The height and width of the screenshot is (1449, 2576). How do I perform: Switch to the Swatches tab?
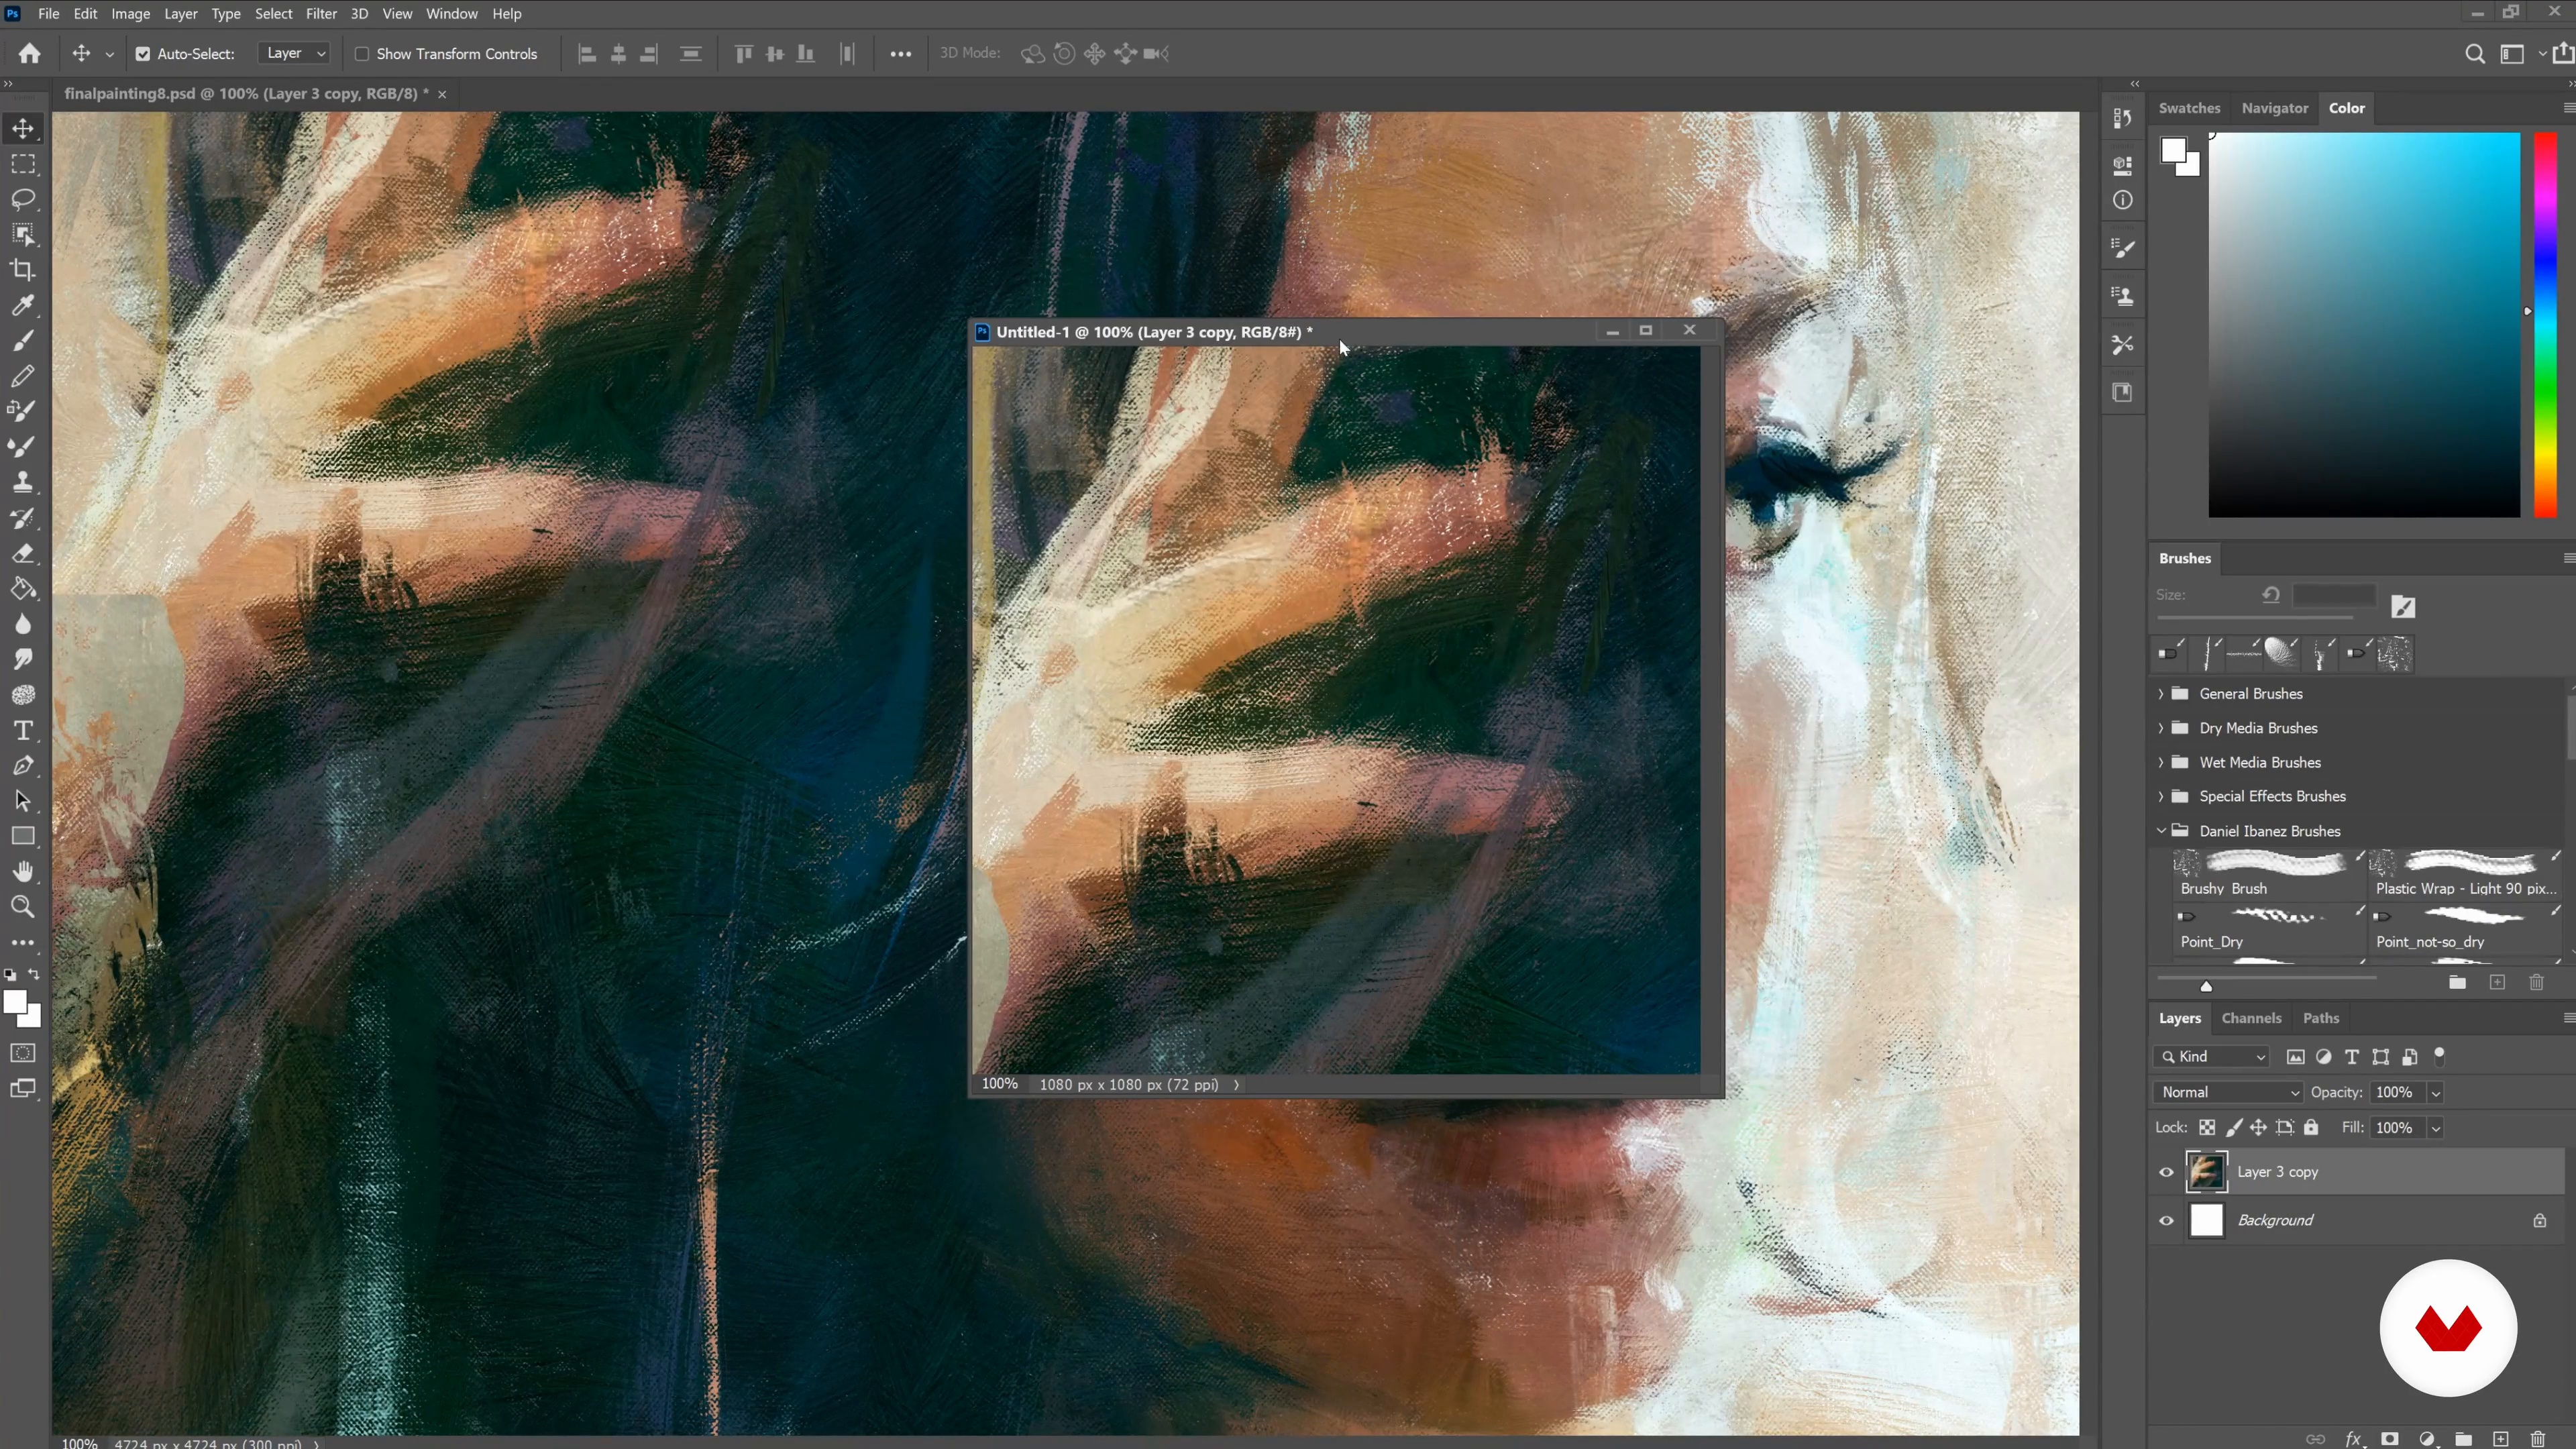click(x=2189, y=108)
